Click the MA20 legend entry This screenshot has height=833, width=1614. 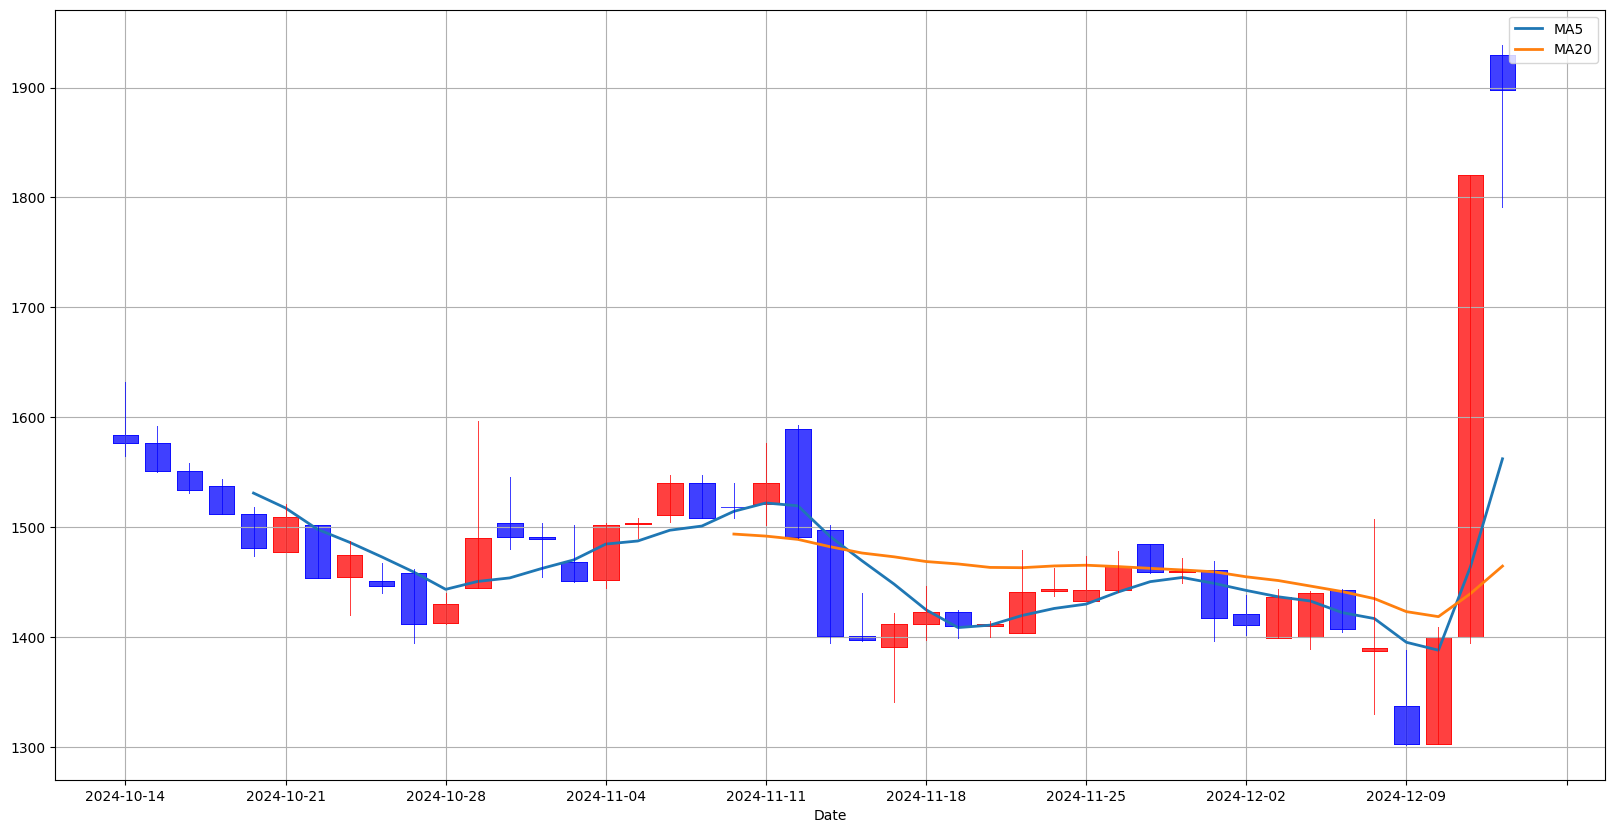1553,49
